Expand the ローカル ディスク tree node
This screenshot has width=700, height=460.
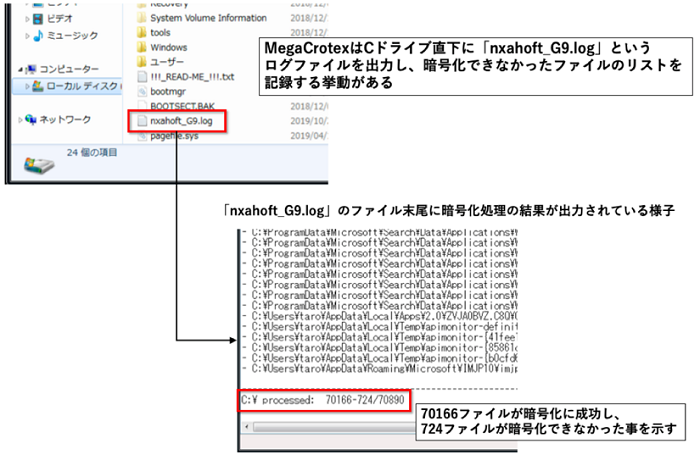pos(29,87)
